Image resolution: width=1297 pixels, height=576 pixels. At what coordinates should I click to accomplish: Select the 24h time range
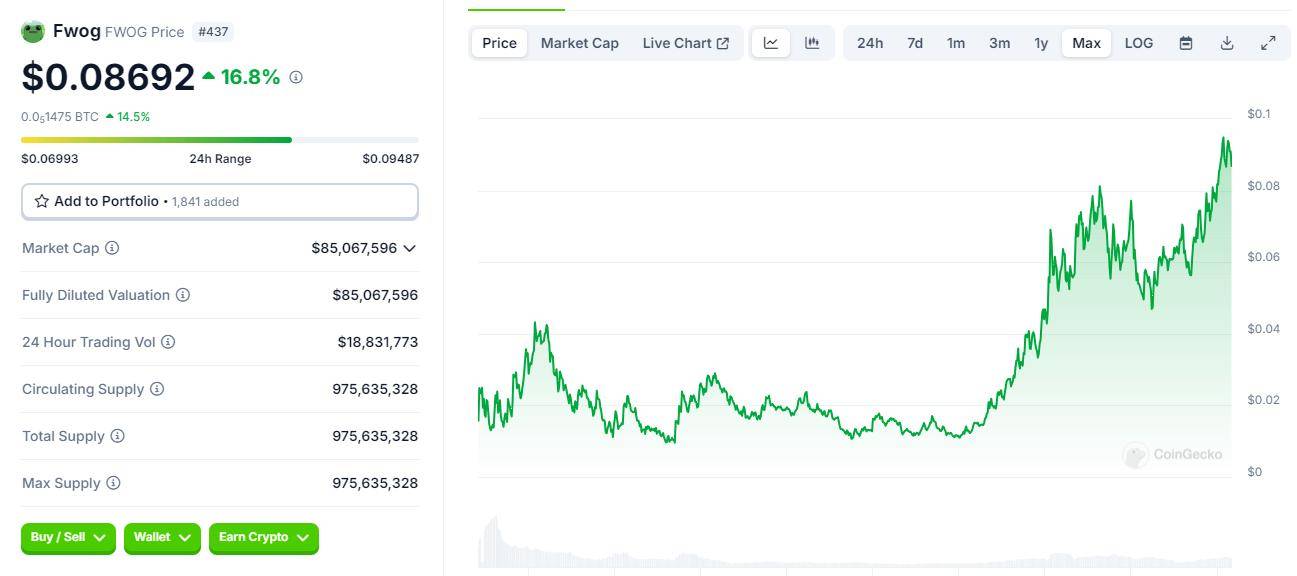tap(870, 43)
